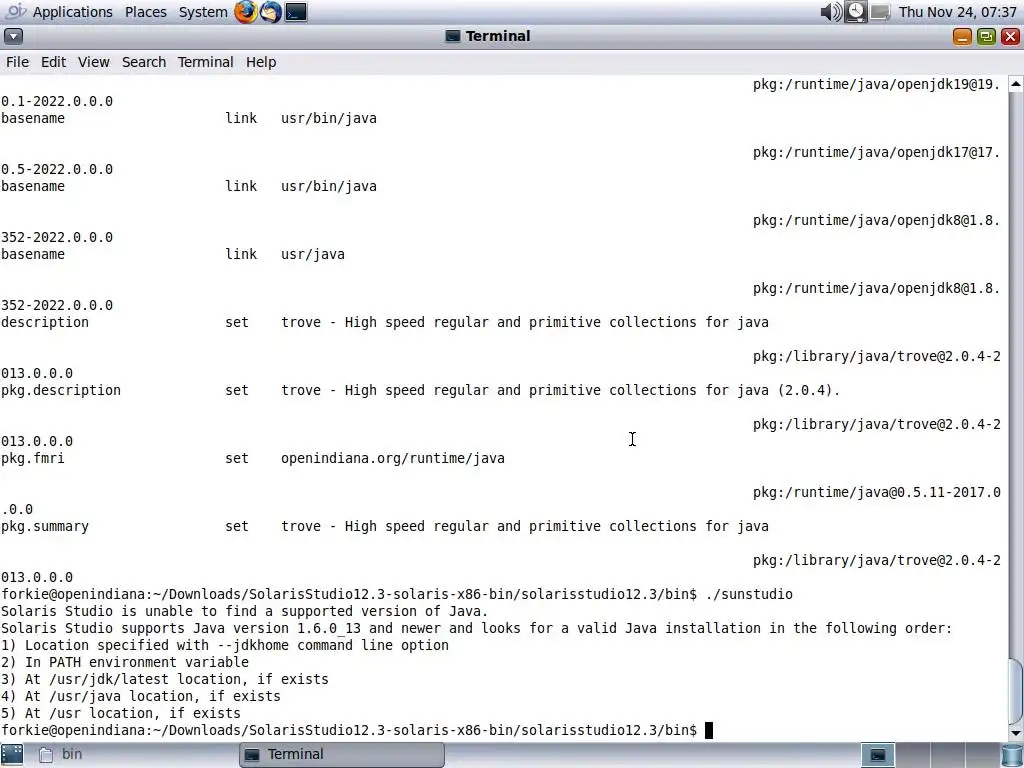Open the Terminal menu in menu bar
The image size is (1024, 768).
pos(205,62)
